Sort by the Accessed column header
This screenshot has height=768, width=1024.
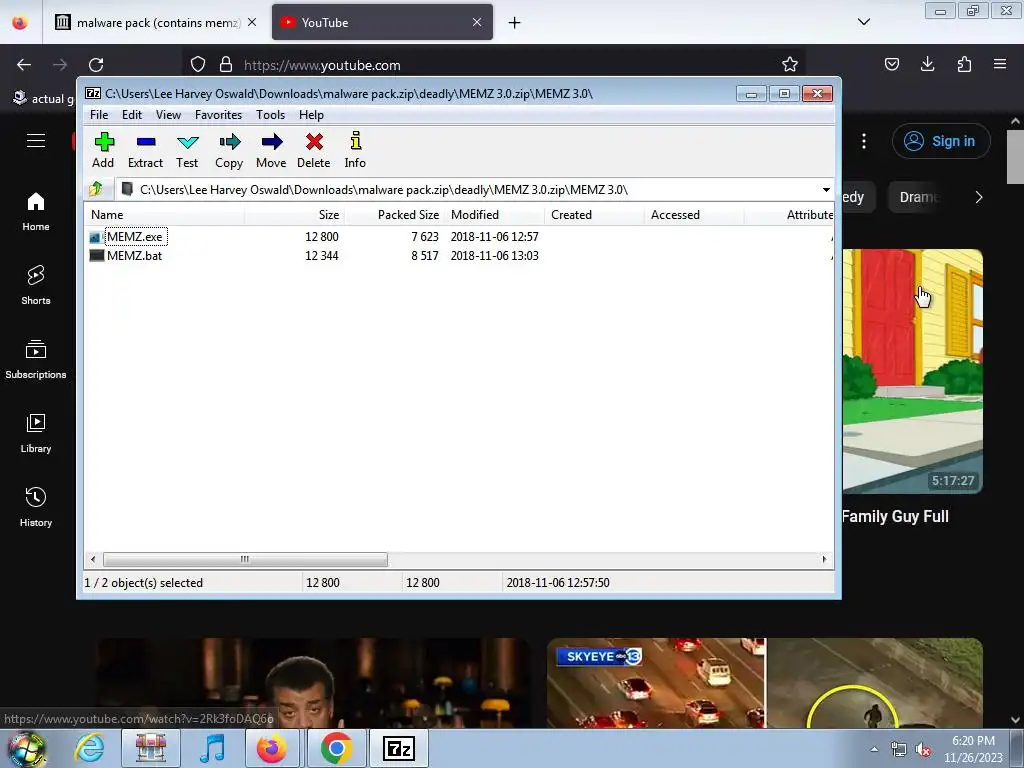tap(694, 215)
